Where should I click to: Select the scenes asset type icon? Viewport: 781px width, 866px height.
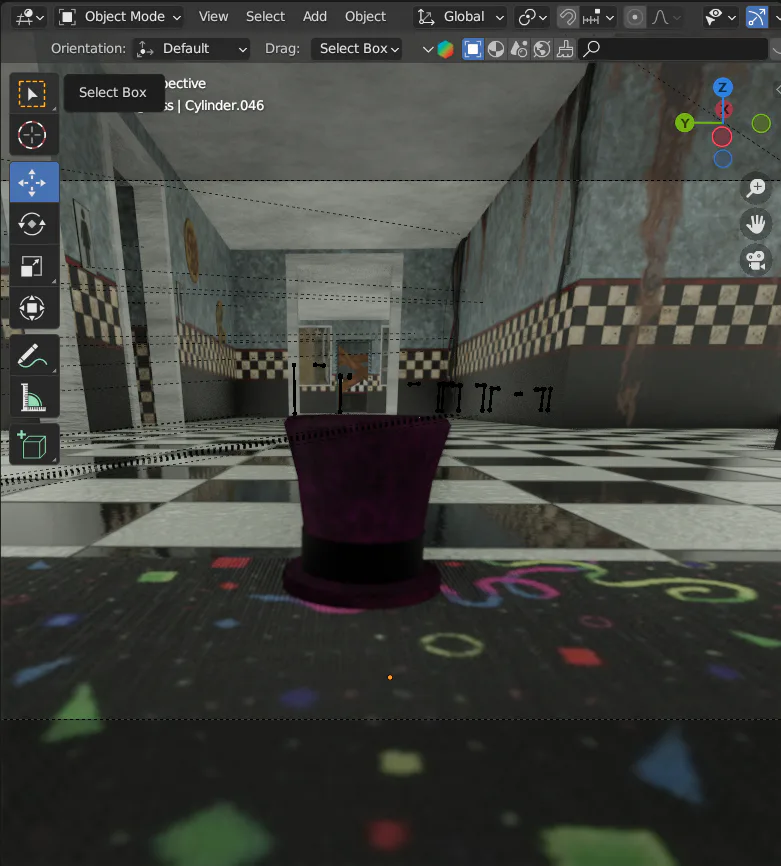coord(519,49)
